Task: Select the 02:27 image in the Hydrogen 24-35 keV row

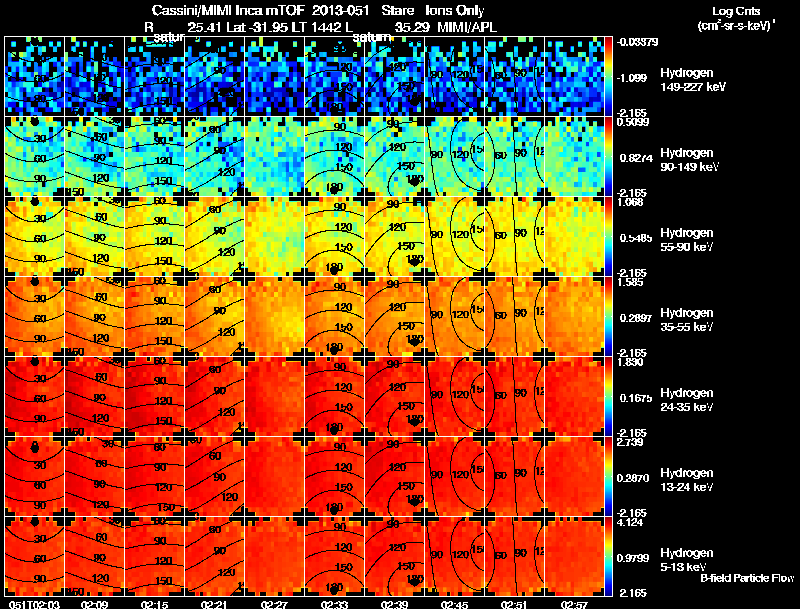Action: 274,397
